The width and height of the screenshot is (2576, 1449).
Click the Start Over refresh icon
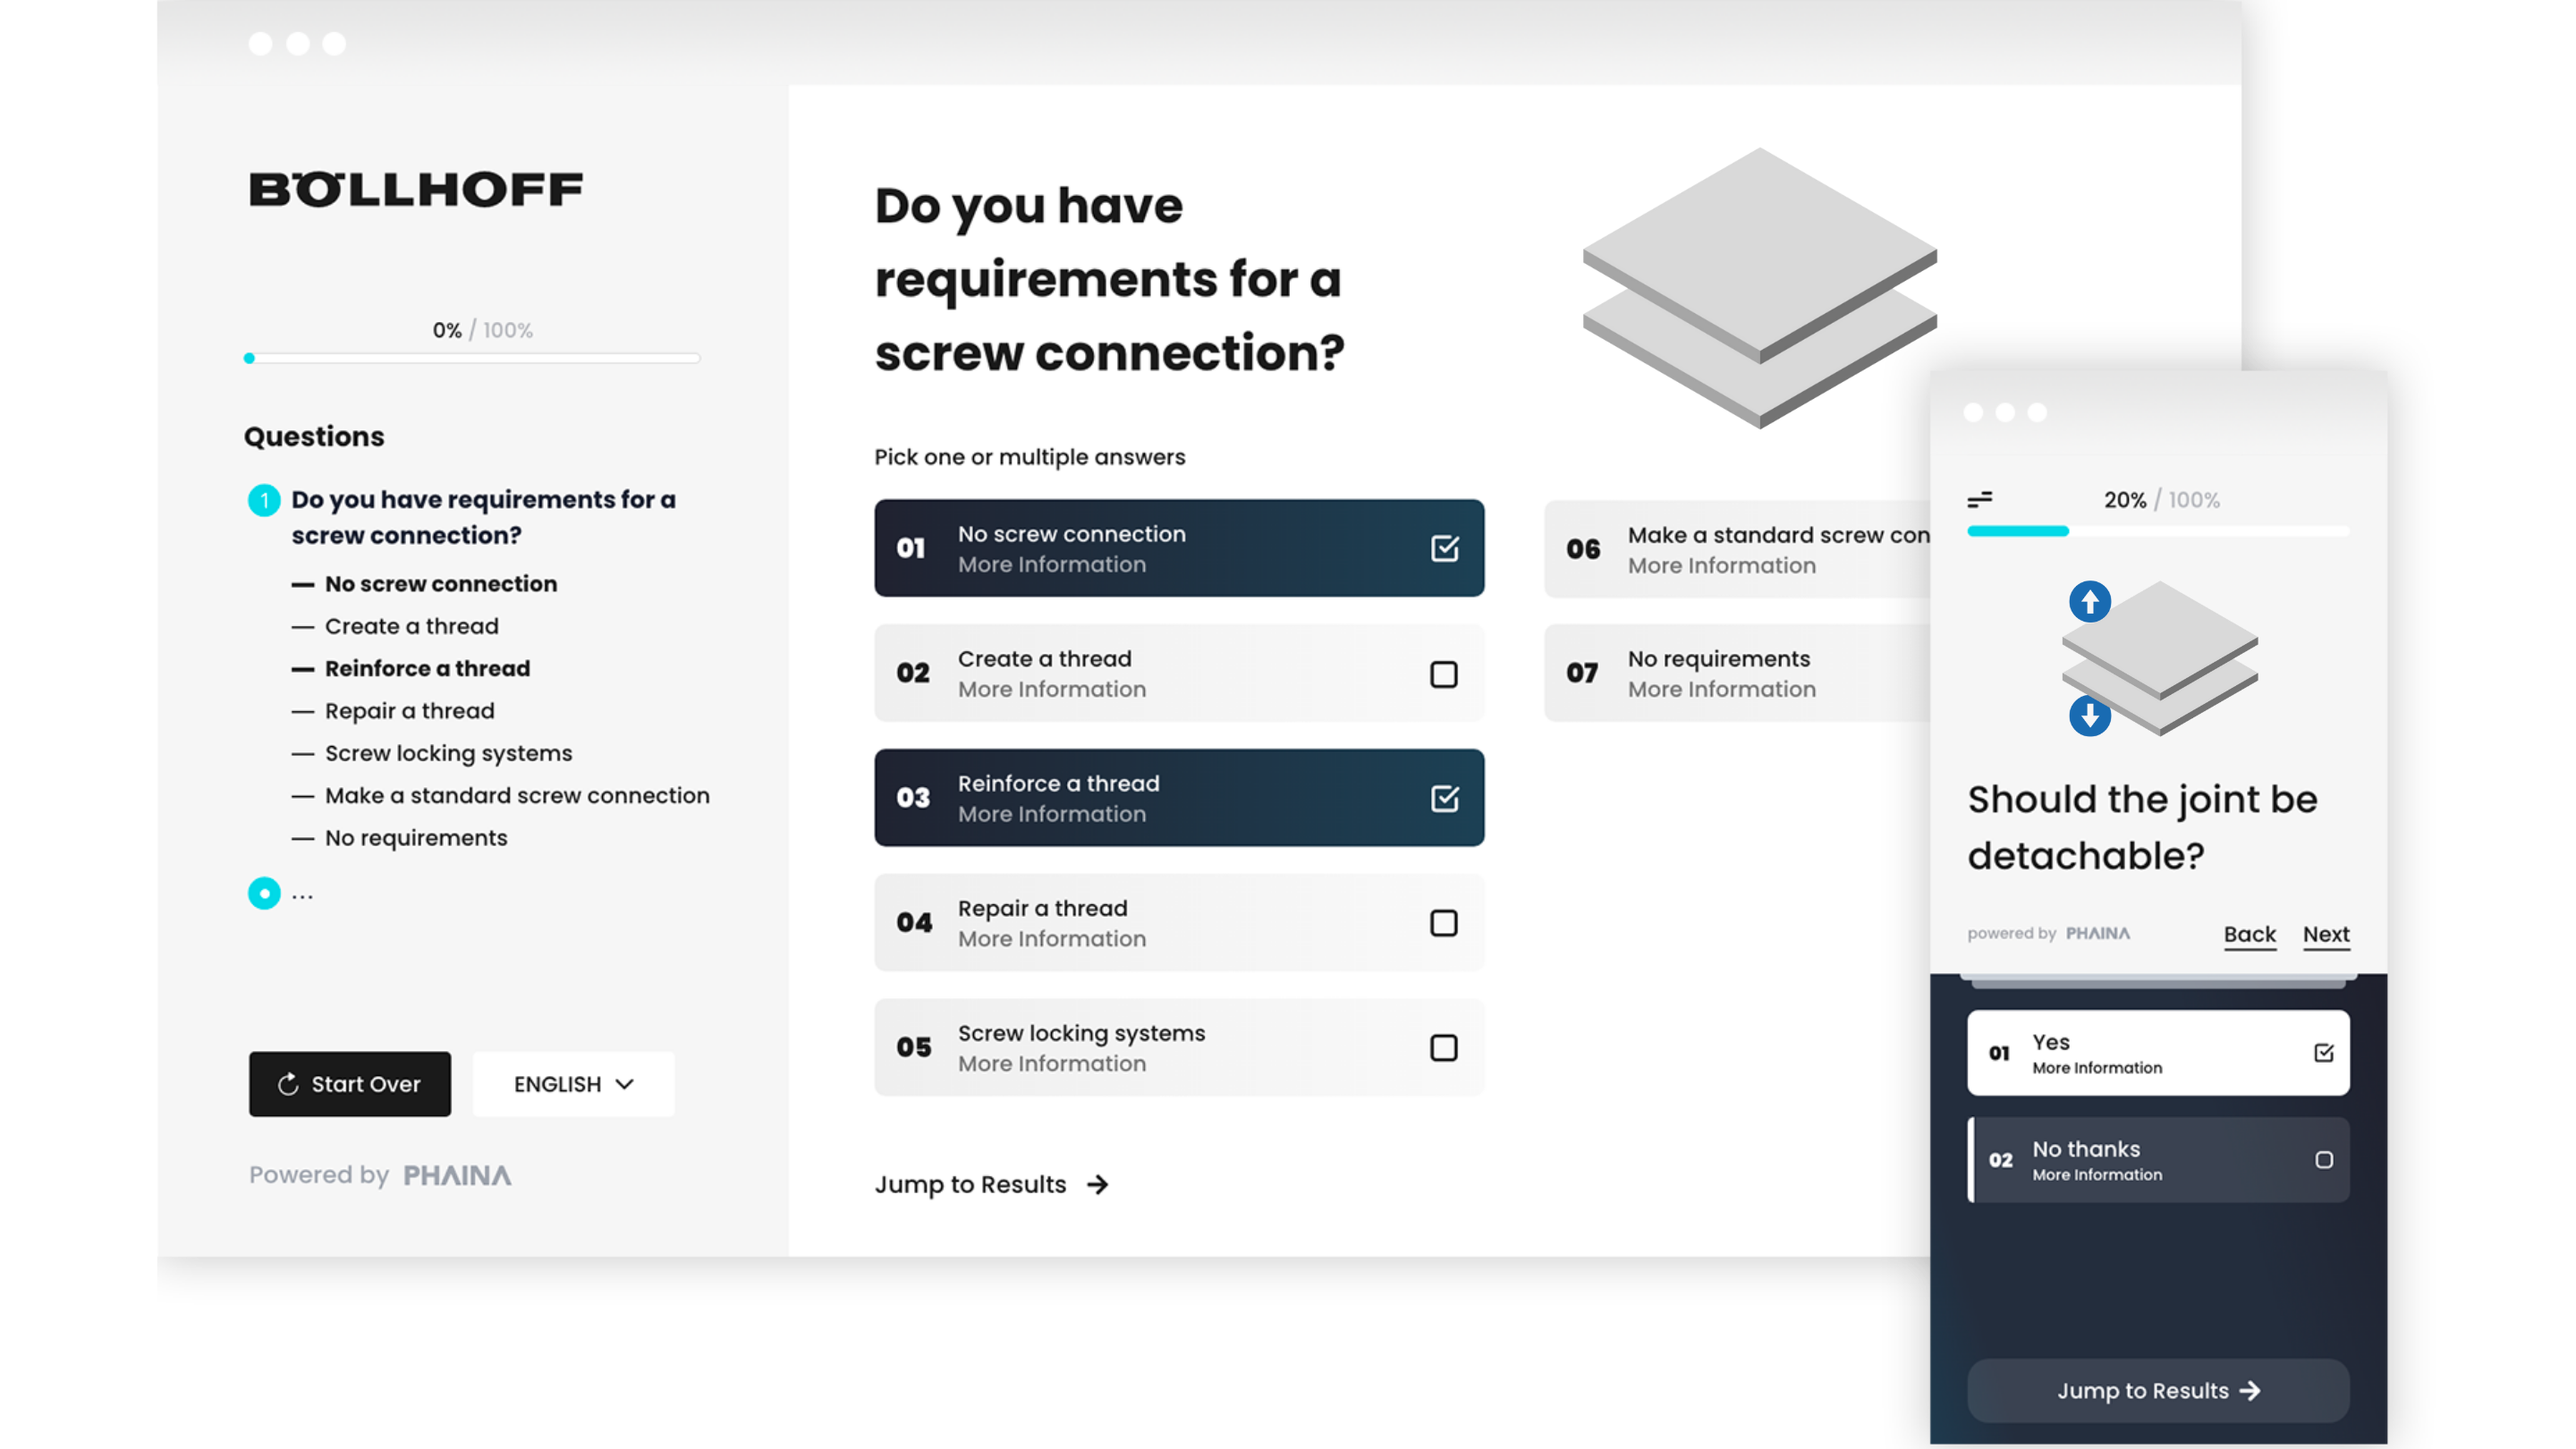pos(288,1084)
